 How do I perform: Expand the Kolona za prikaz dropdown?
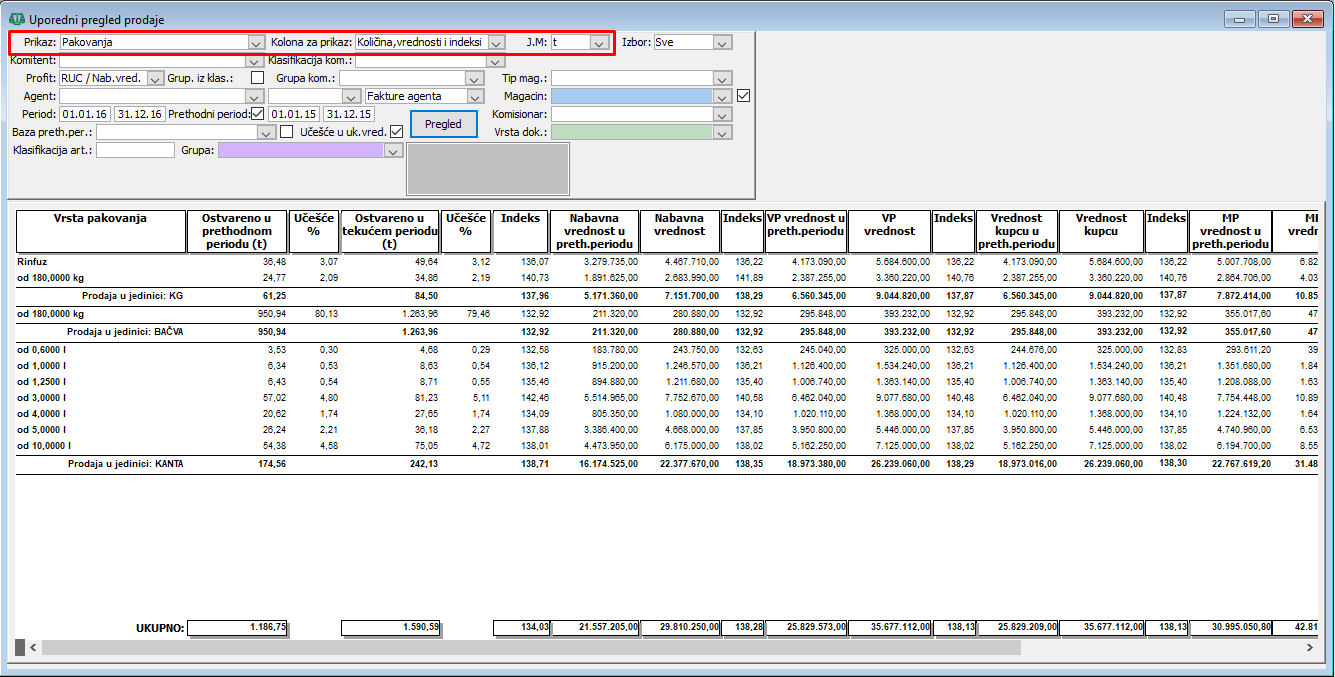click(x=496, y=43)
